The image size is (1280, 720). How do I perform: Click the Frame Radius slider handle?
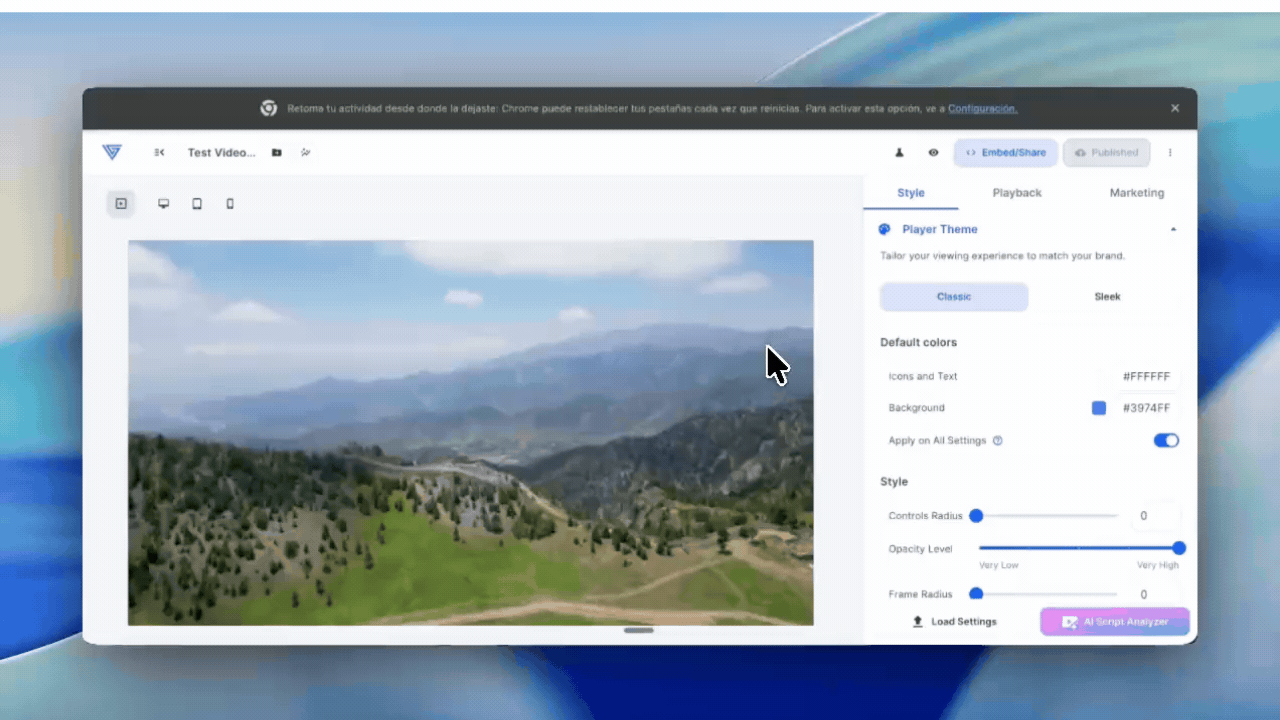point(976,594)
